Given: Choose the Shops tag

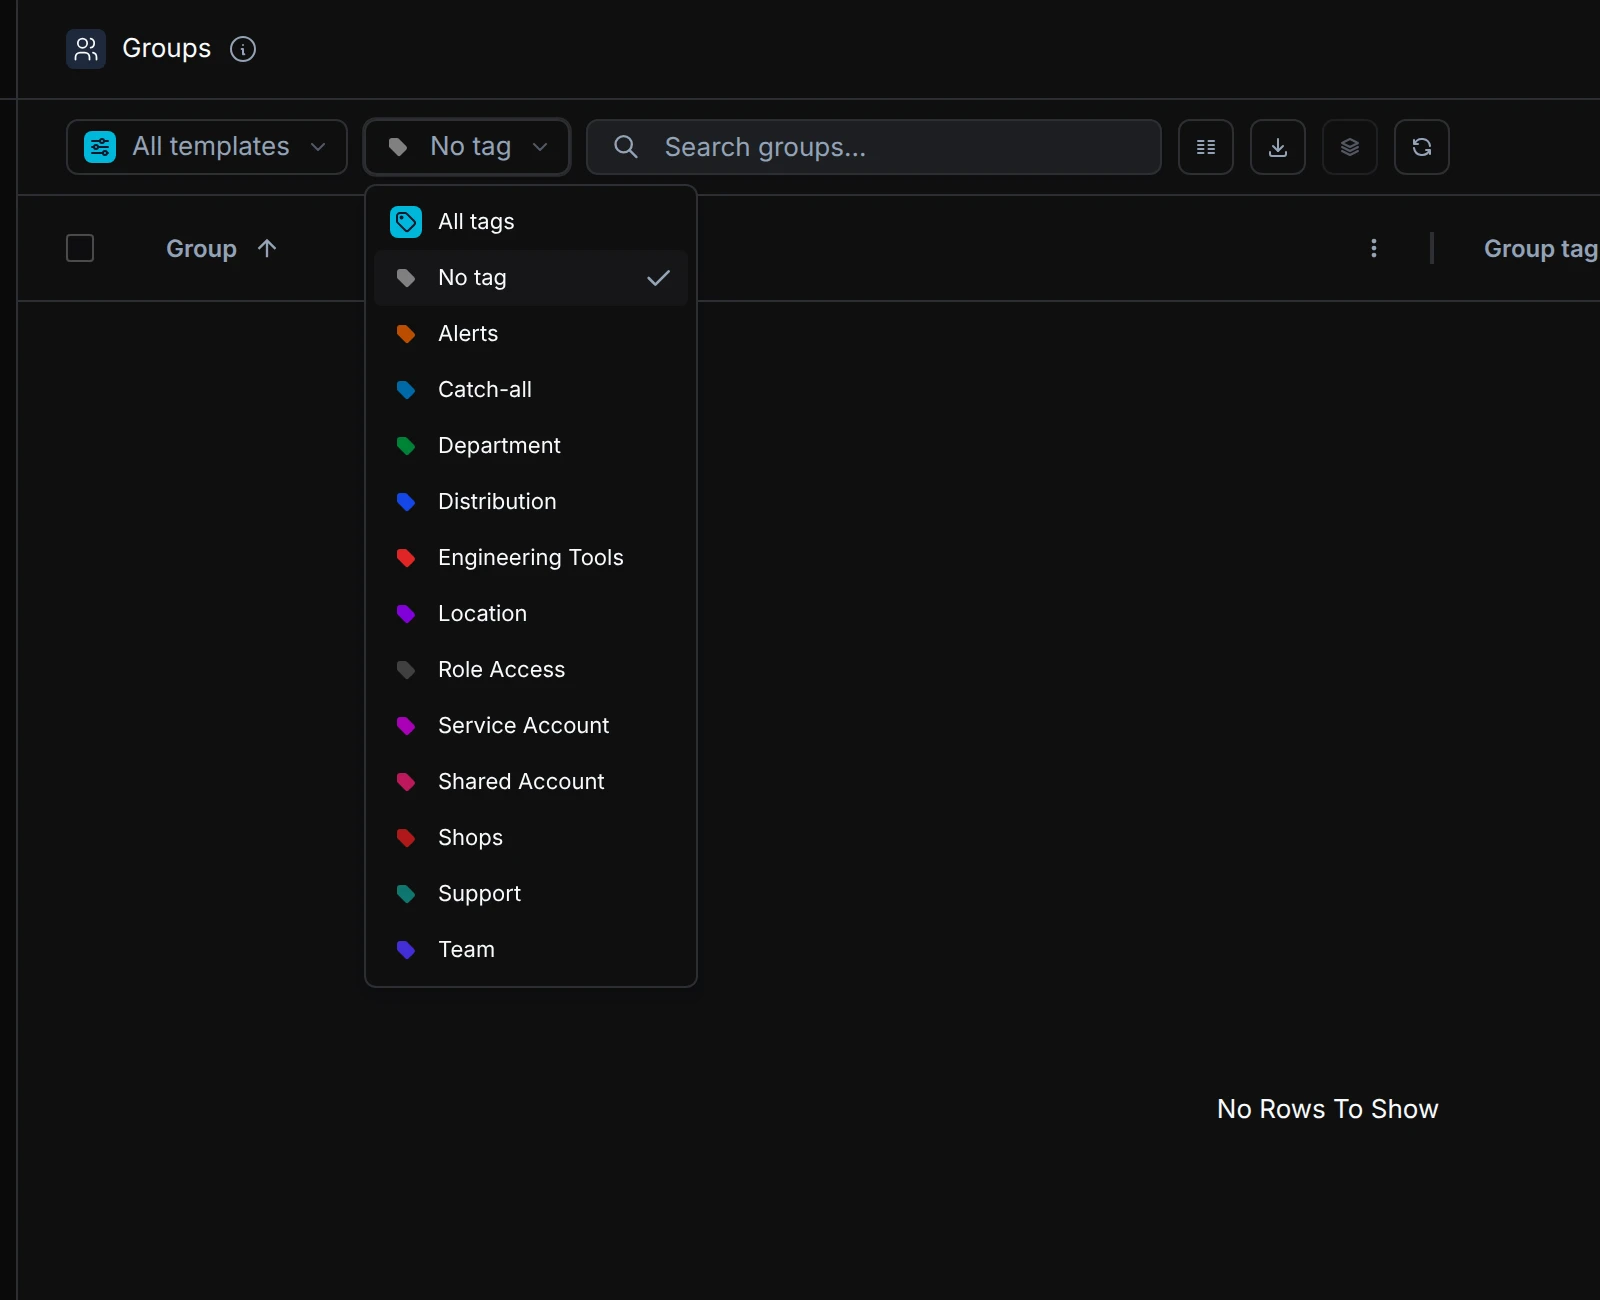Looking at the screenshot, I should tap(531, 838).
